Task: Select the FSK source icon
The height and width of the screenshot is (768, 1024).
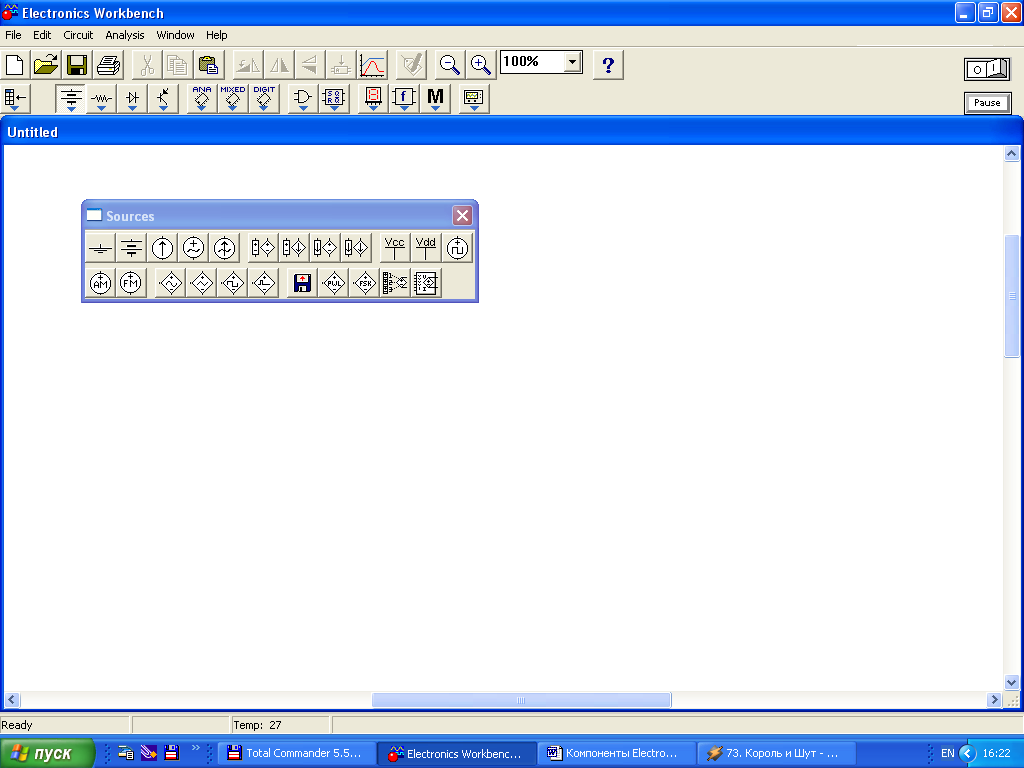Action: [364, 283]
